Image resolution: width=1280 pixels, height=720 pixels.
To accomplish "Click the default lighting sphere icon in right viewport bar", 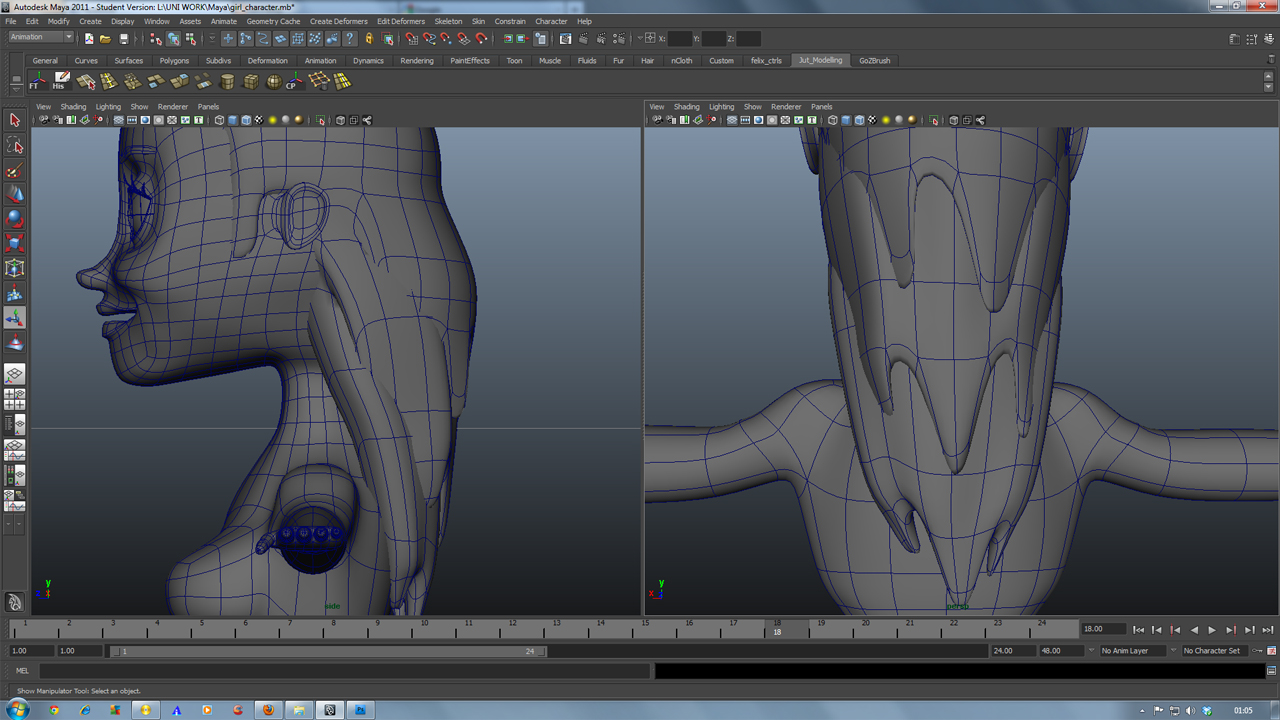I will tap(885, 120).
